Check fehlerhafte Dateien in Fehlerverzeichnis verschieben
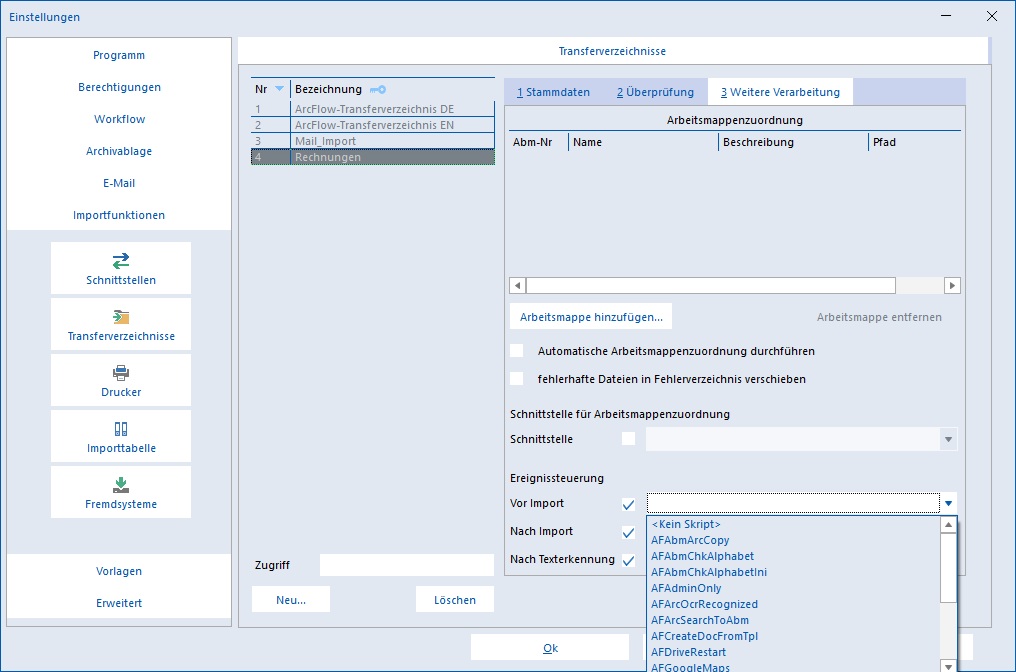This screenshot has width=1016, height=672. click(516, 378)
